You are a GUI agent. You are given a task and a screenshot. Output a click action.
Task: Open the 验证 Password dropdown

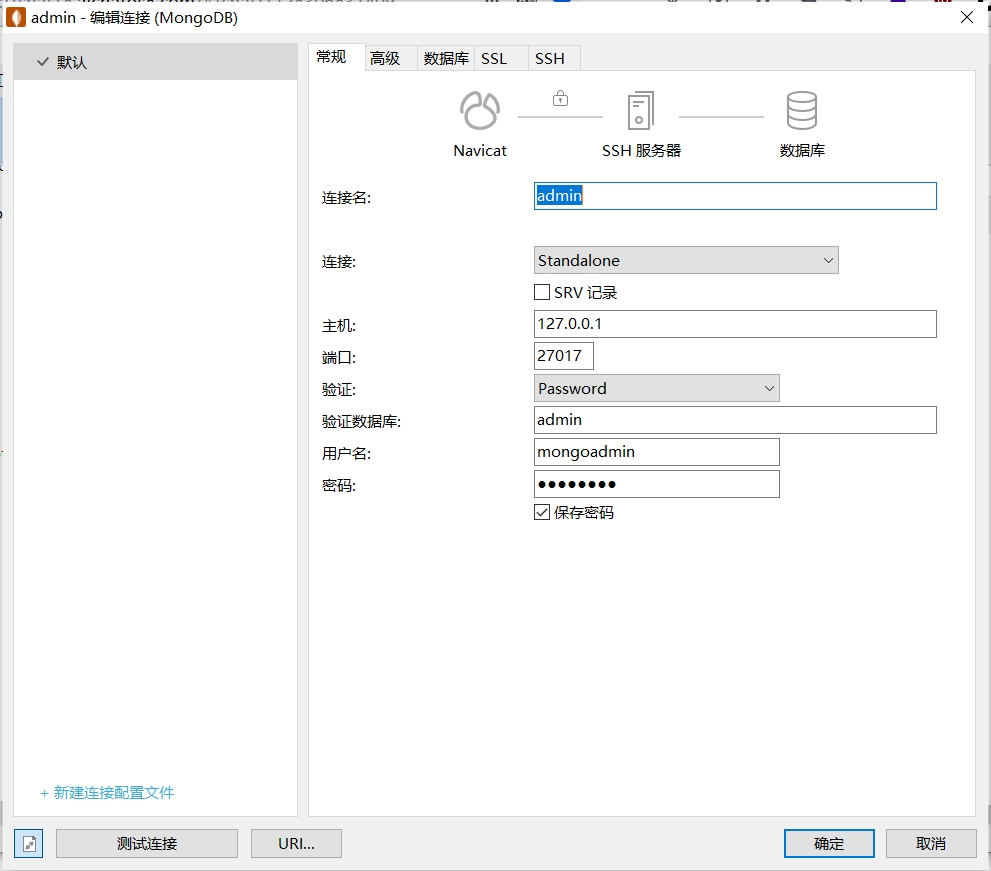656,388
